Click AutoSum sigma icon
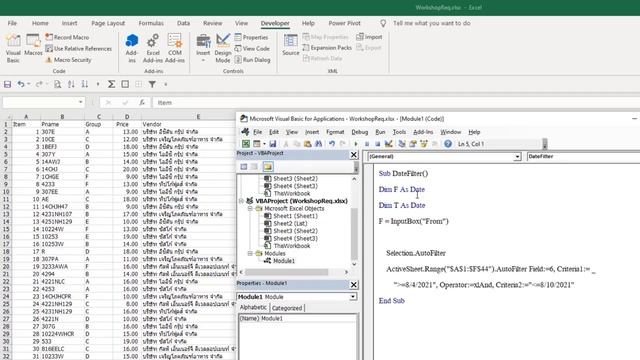This screenshot has width=640, height=360. pyautogui.click(x=111, y=84)
